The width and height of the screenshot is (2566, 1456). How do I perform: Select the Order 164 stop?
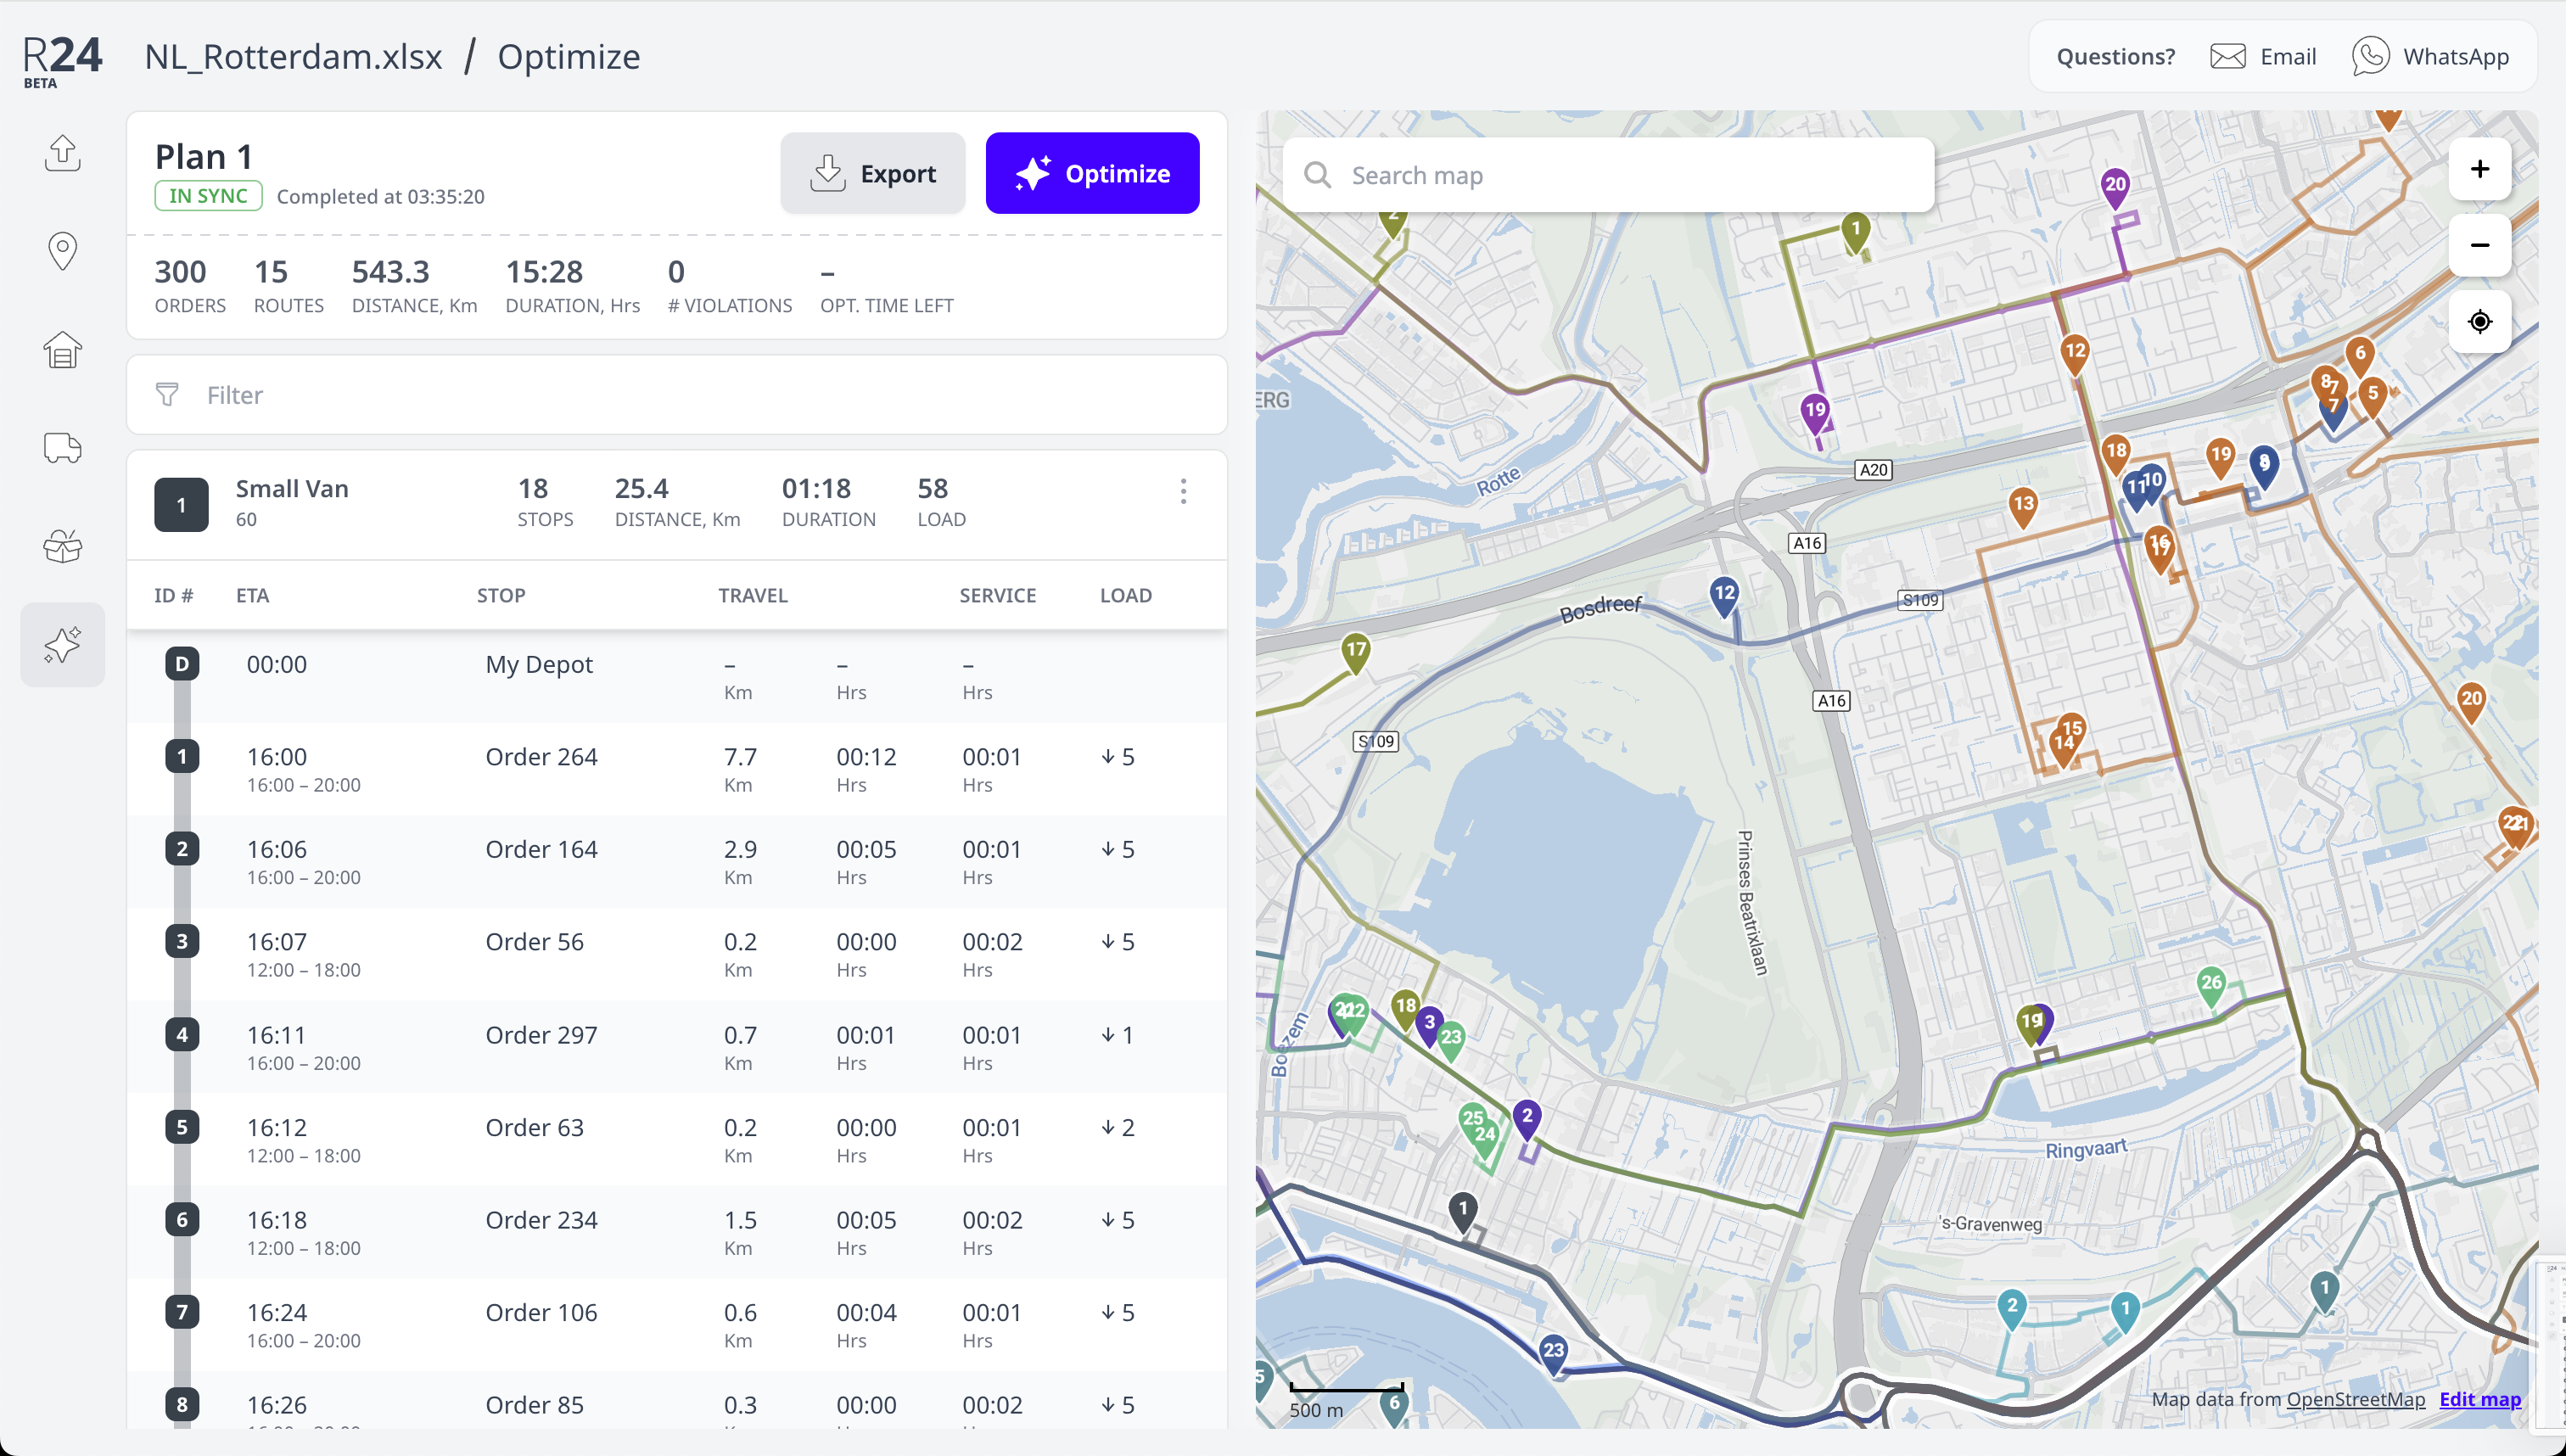point(677,862)
